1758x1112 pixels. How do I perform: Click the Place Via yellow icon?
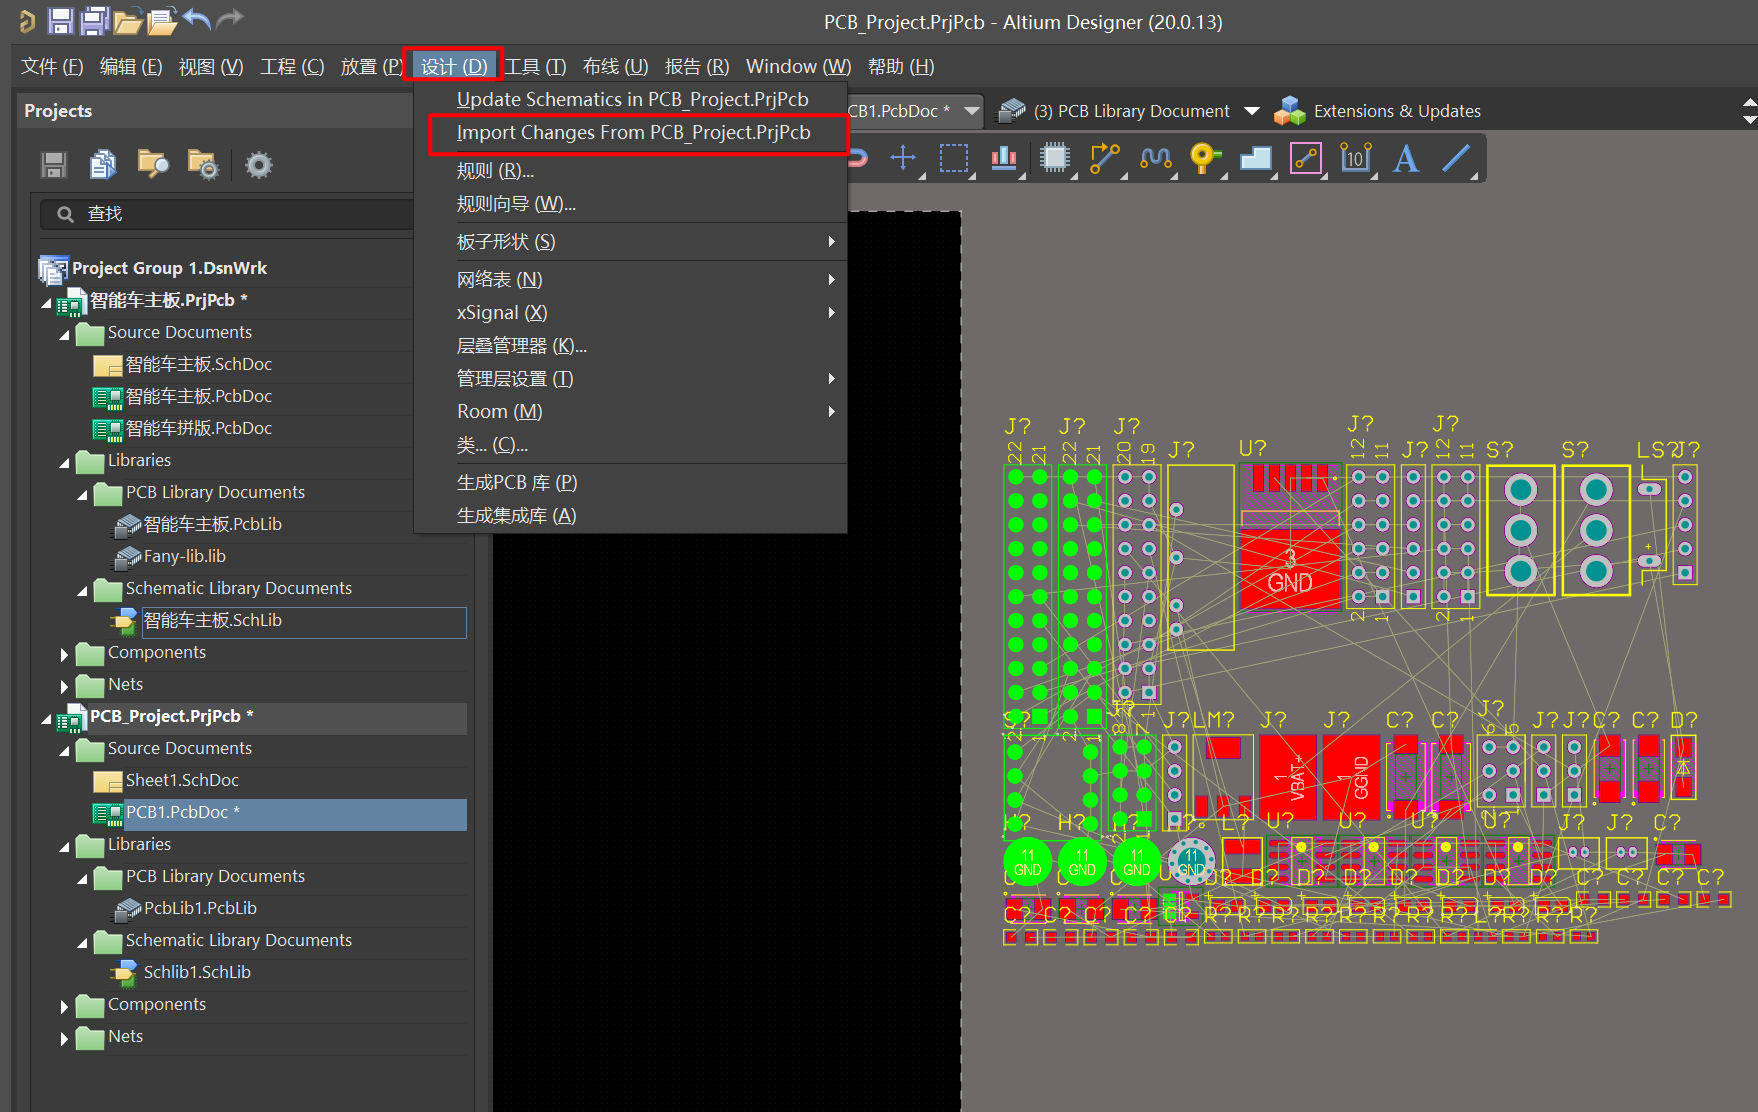(x=1205, y=158)
